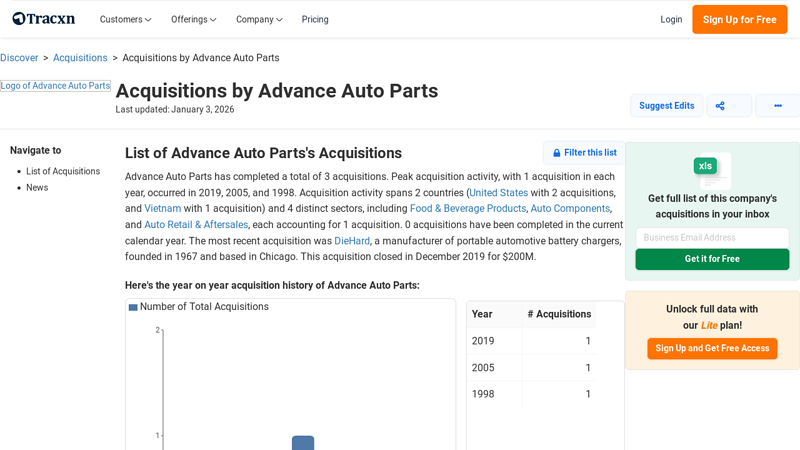The width and height of the screenshot is (800, 450).
Task: Go to Acquisitions breadcrumb
Action: pyautogui.click(x=80, y=58)
